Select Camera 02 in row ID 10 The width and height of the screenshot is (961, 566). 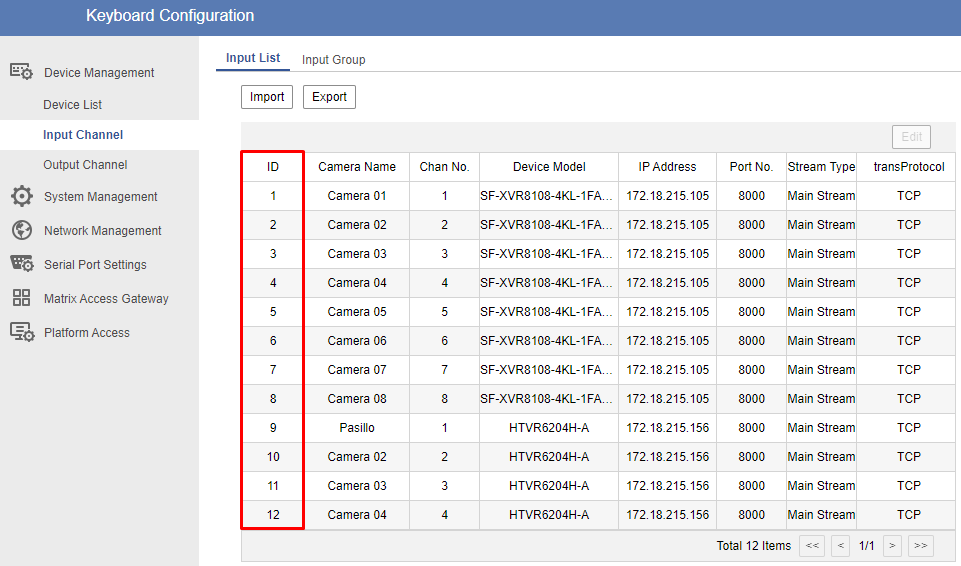tap(357, 457)
